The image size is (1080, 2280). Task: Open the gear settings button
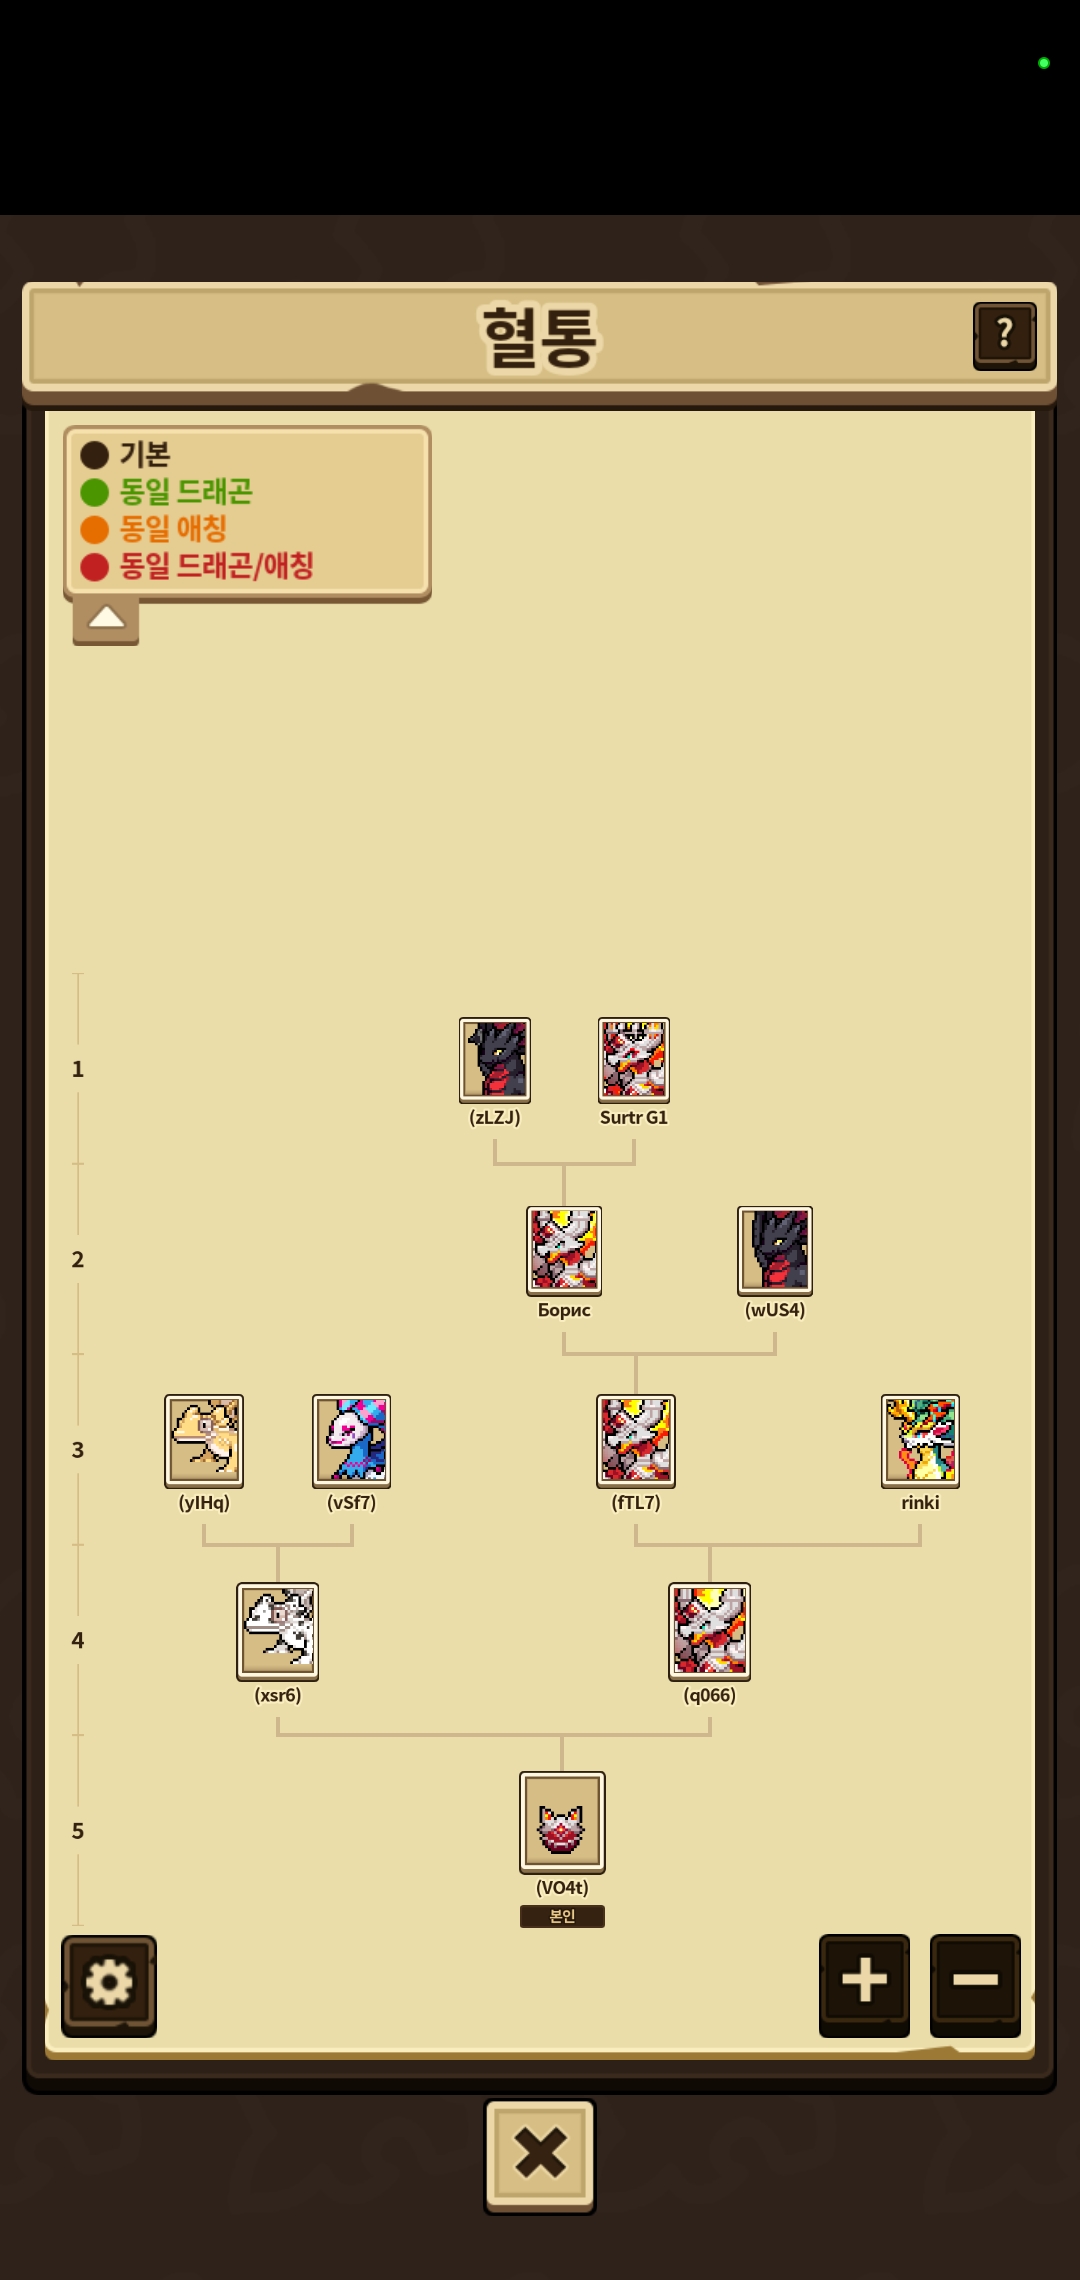point(109,1985)
